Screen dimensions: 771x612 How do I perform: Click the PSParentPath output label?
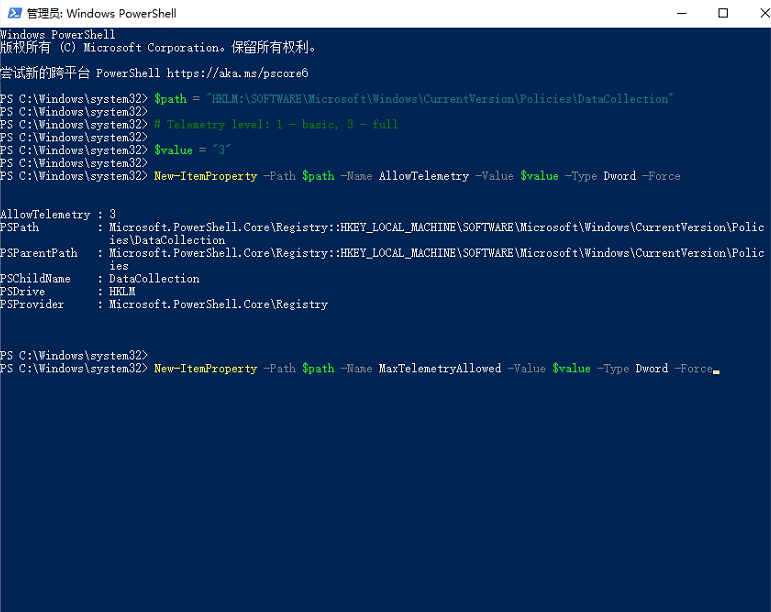[38, 254]
